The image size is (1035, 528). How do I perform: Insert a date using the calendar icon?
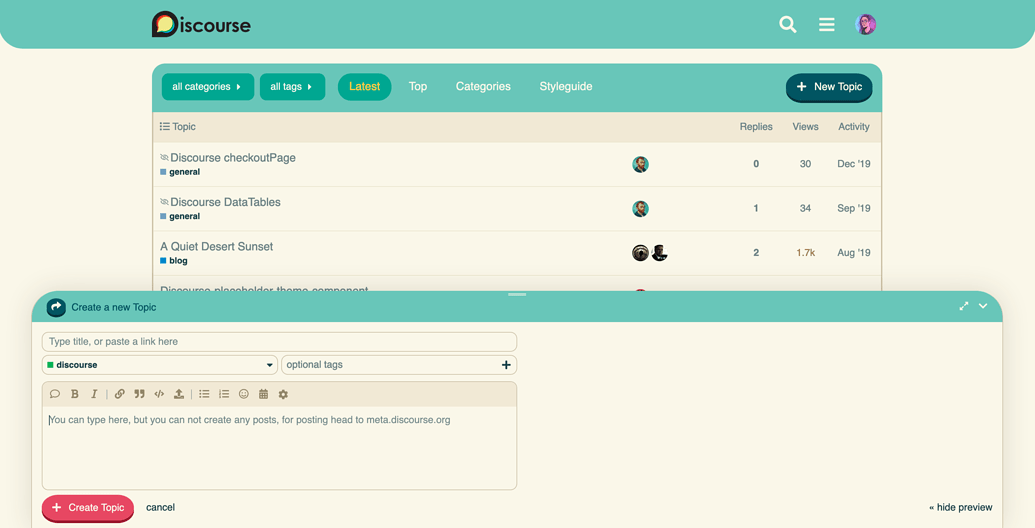click(263, 394)
